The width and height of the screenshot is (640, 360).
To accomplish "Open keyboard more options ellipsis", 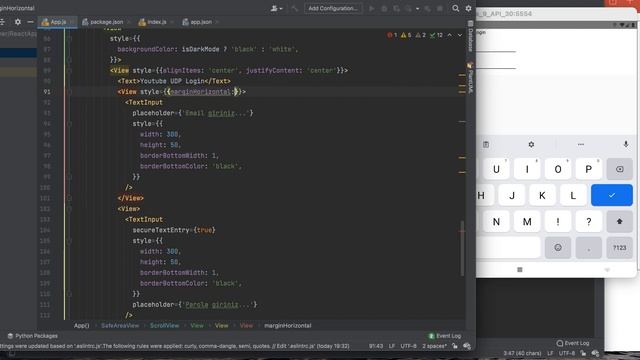I will click(580, 144).
